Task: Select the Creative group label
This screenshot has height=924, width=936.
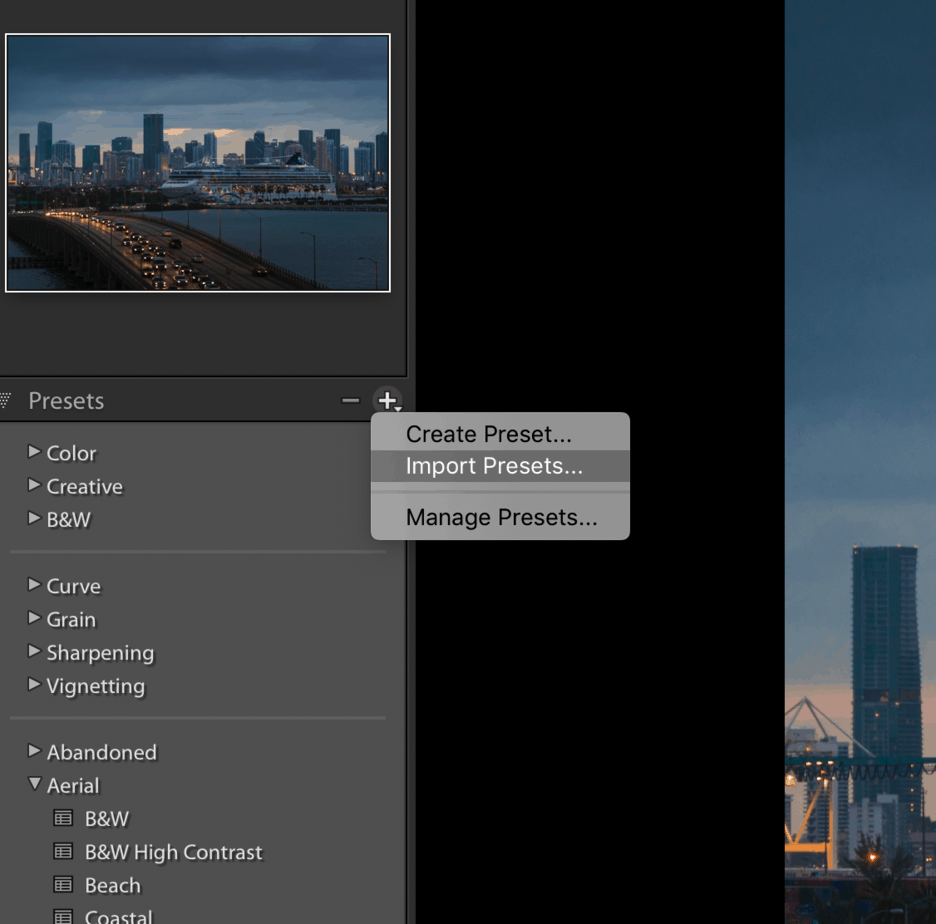Action: [x=85, y=487]
